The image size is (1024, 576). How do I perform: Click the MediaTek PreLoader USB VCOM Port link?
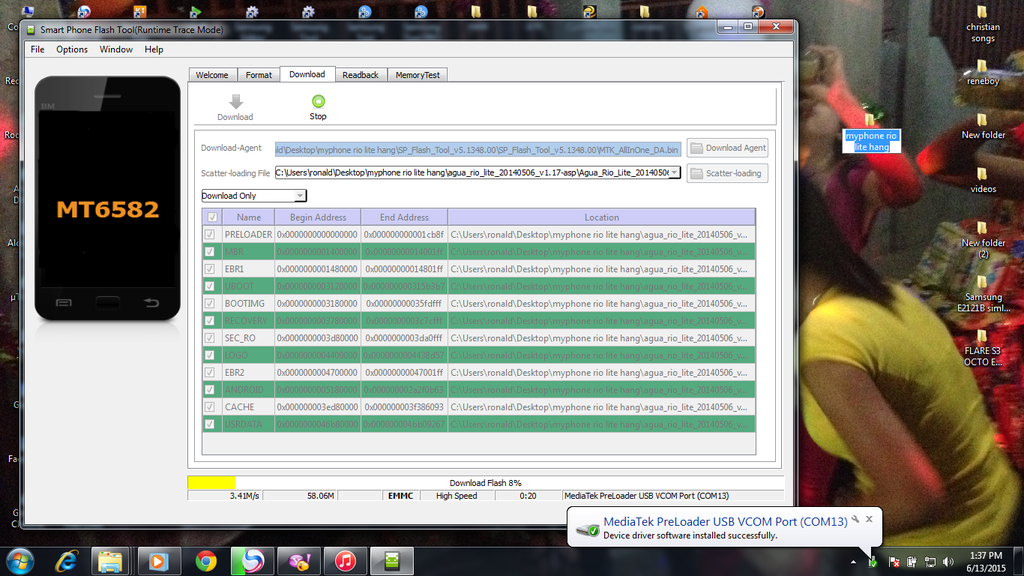[x=725, y=522]
